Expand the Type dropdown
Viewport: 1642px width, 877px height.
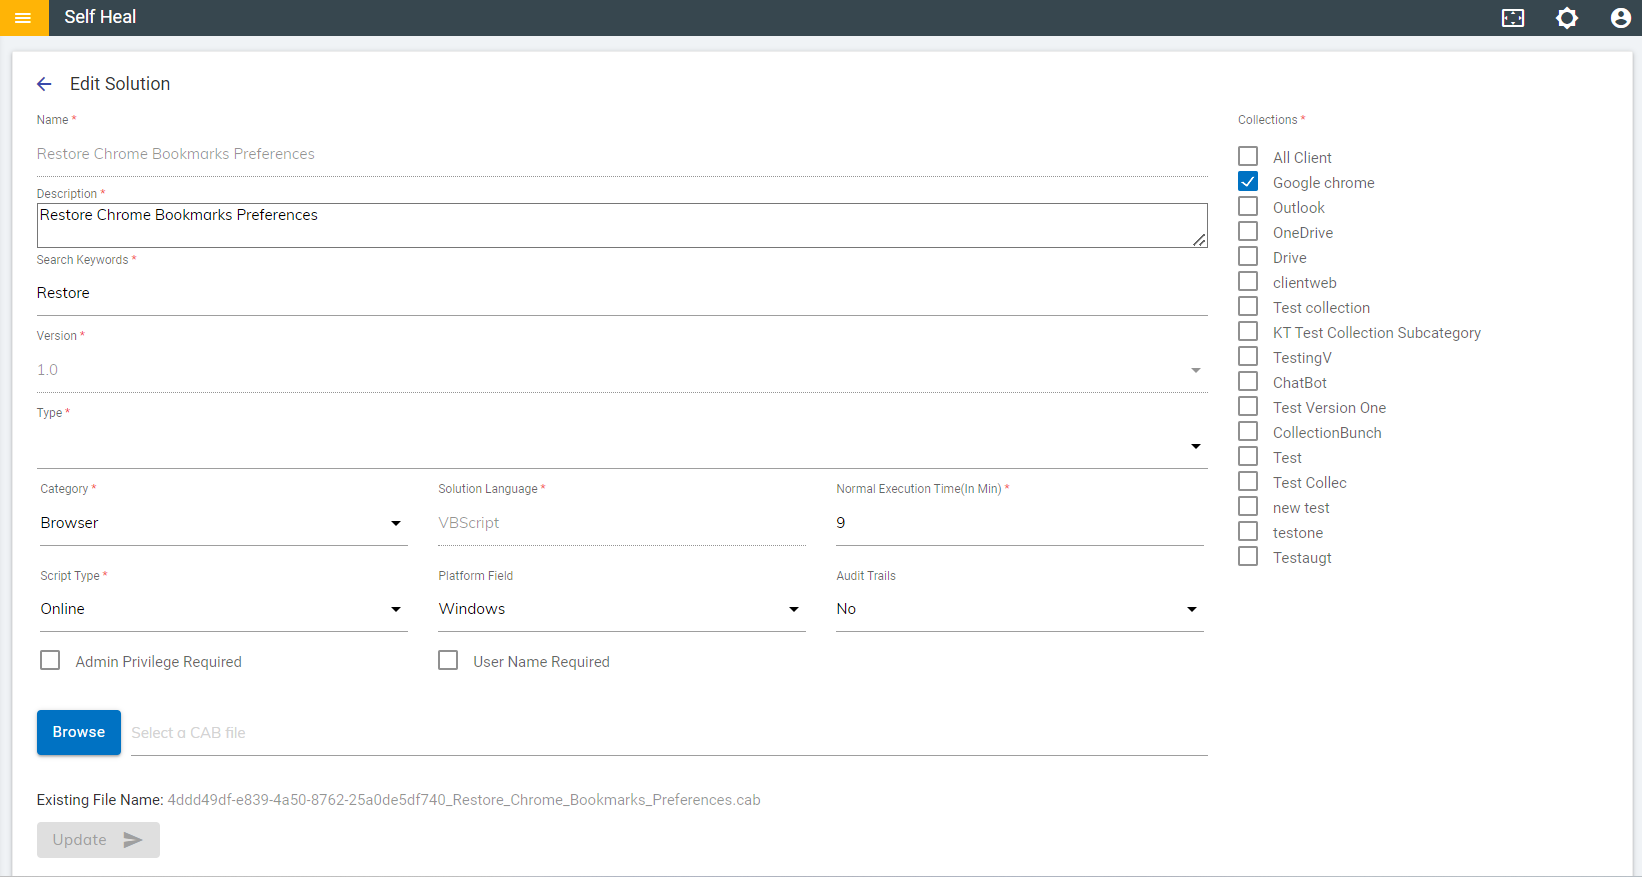click(x=621, y=446)
